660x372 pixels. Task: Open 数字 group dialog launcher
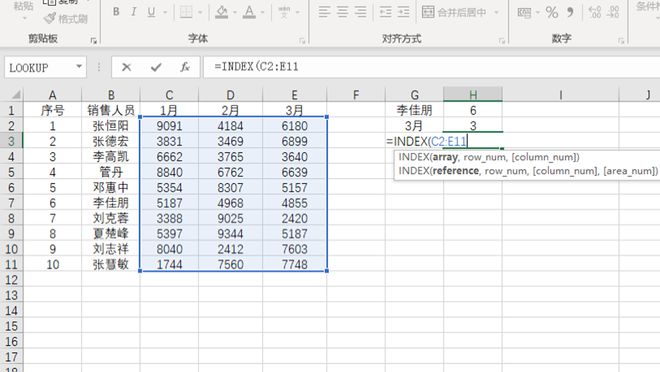(x=621, y=40)
